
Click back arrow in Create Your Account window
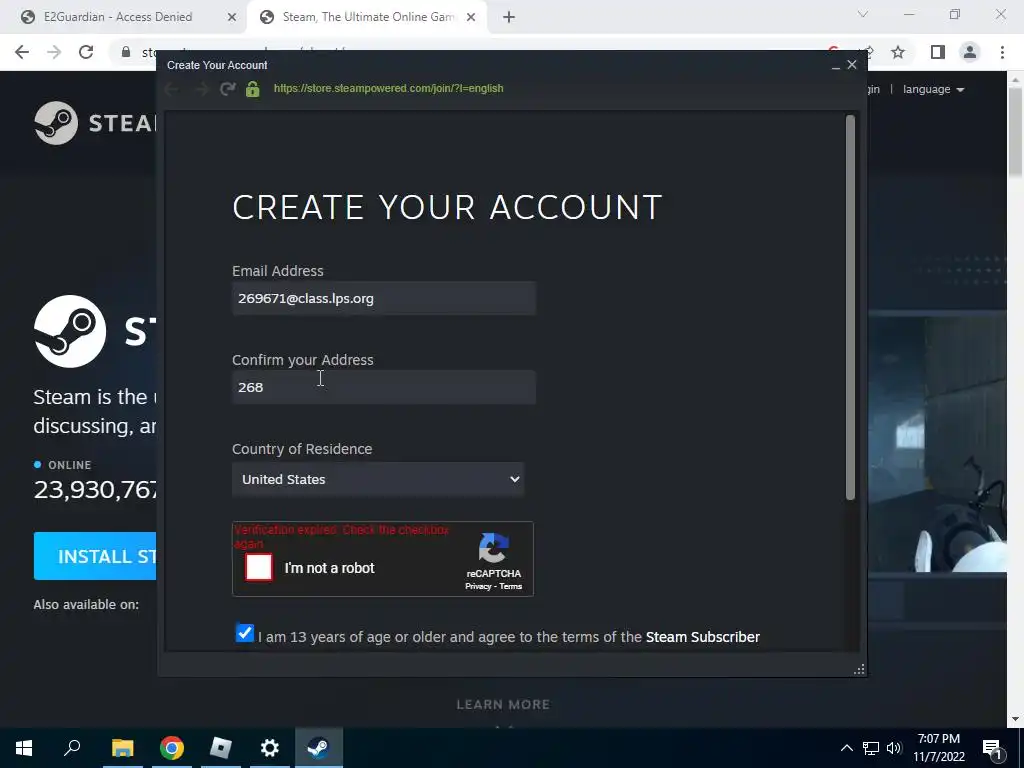coord(172,89)
